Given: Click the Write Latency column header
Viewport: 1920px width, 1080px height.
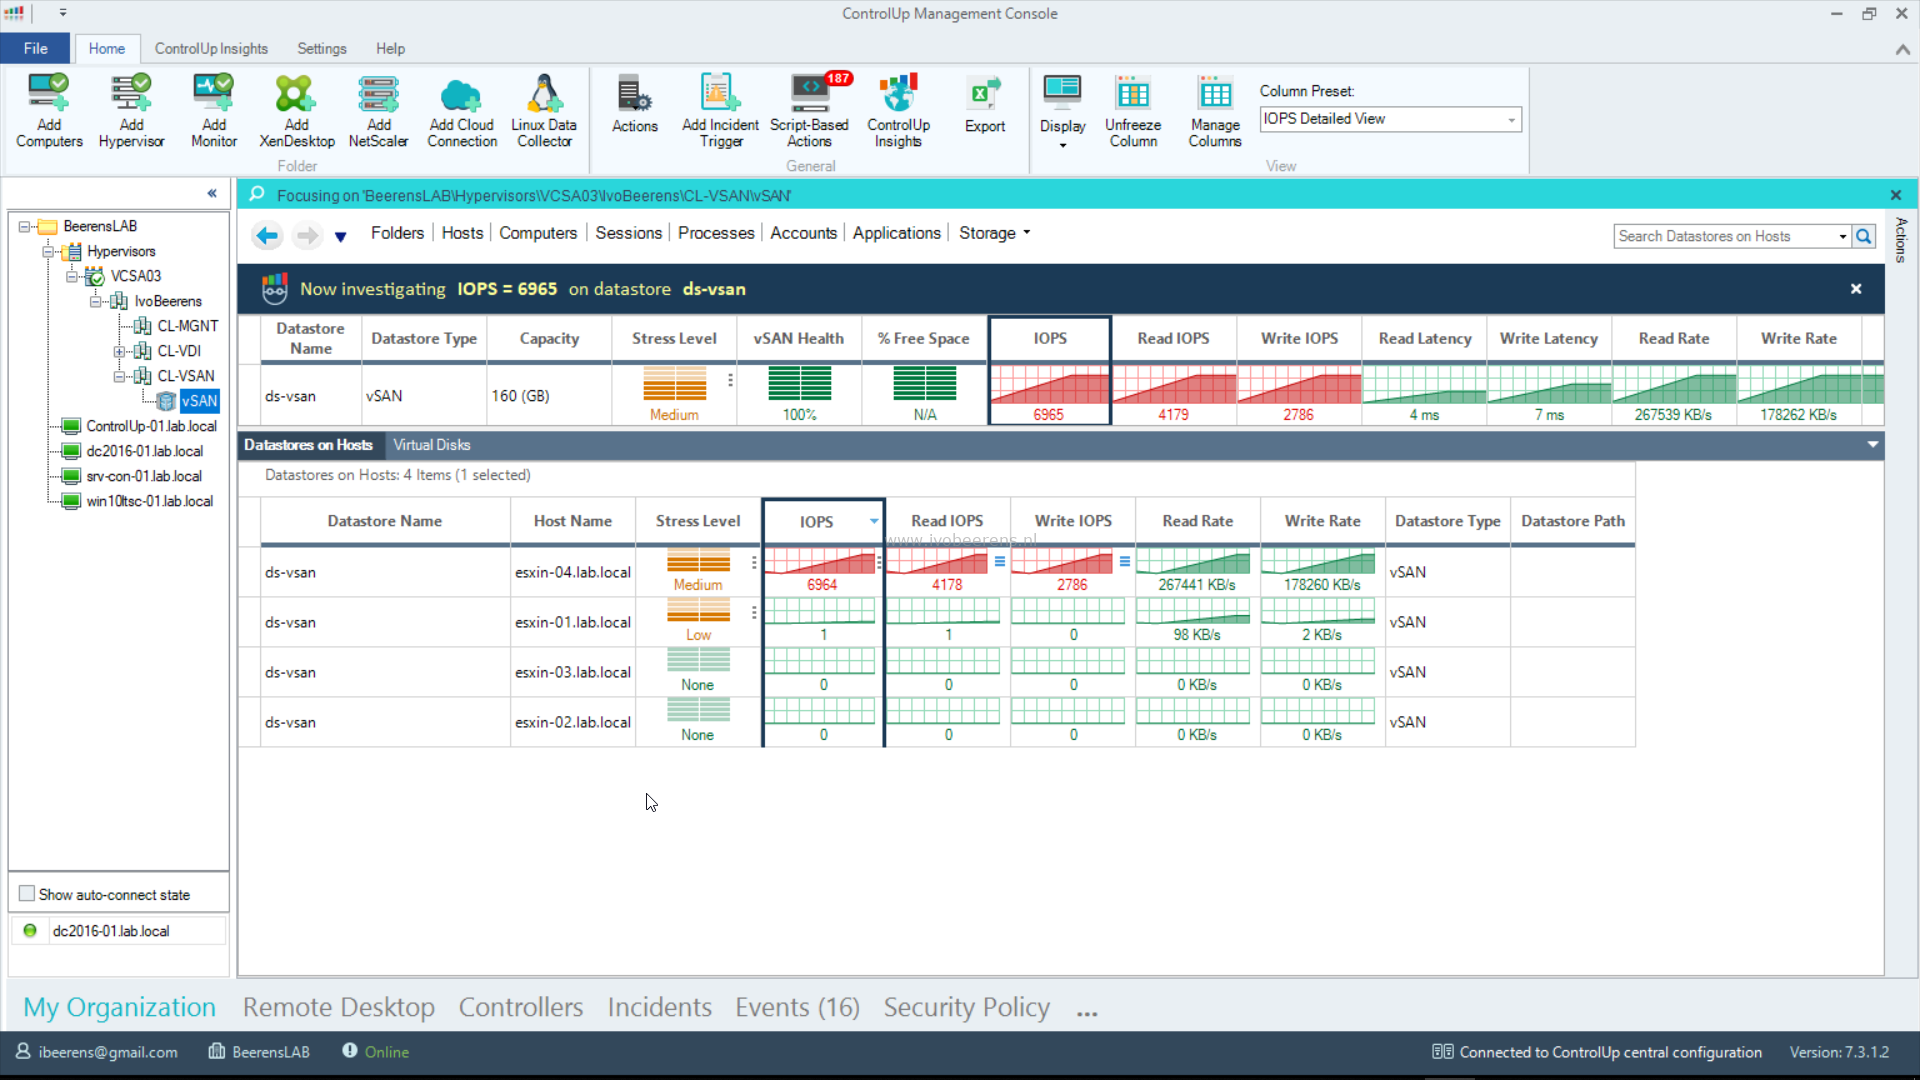Looking at the screenshot, I should tap(1548, 338).
